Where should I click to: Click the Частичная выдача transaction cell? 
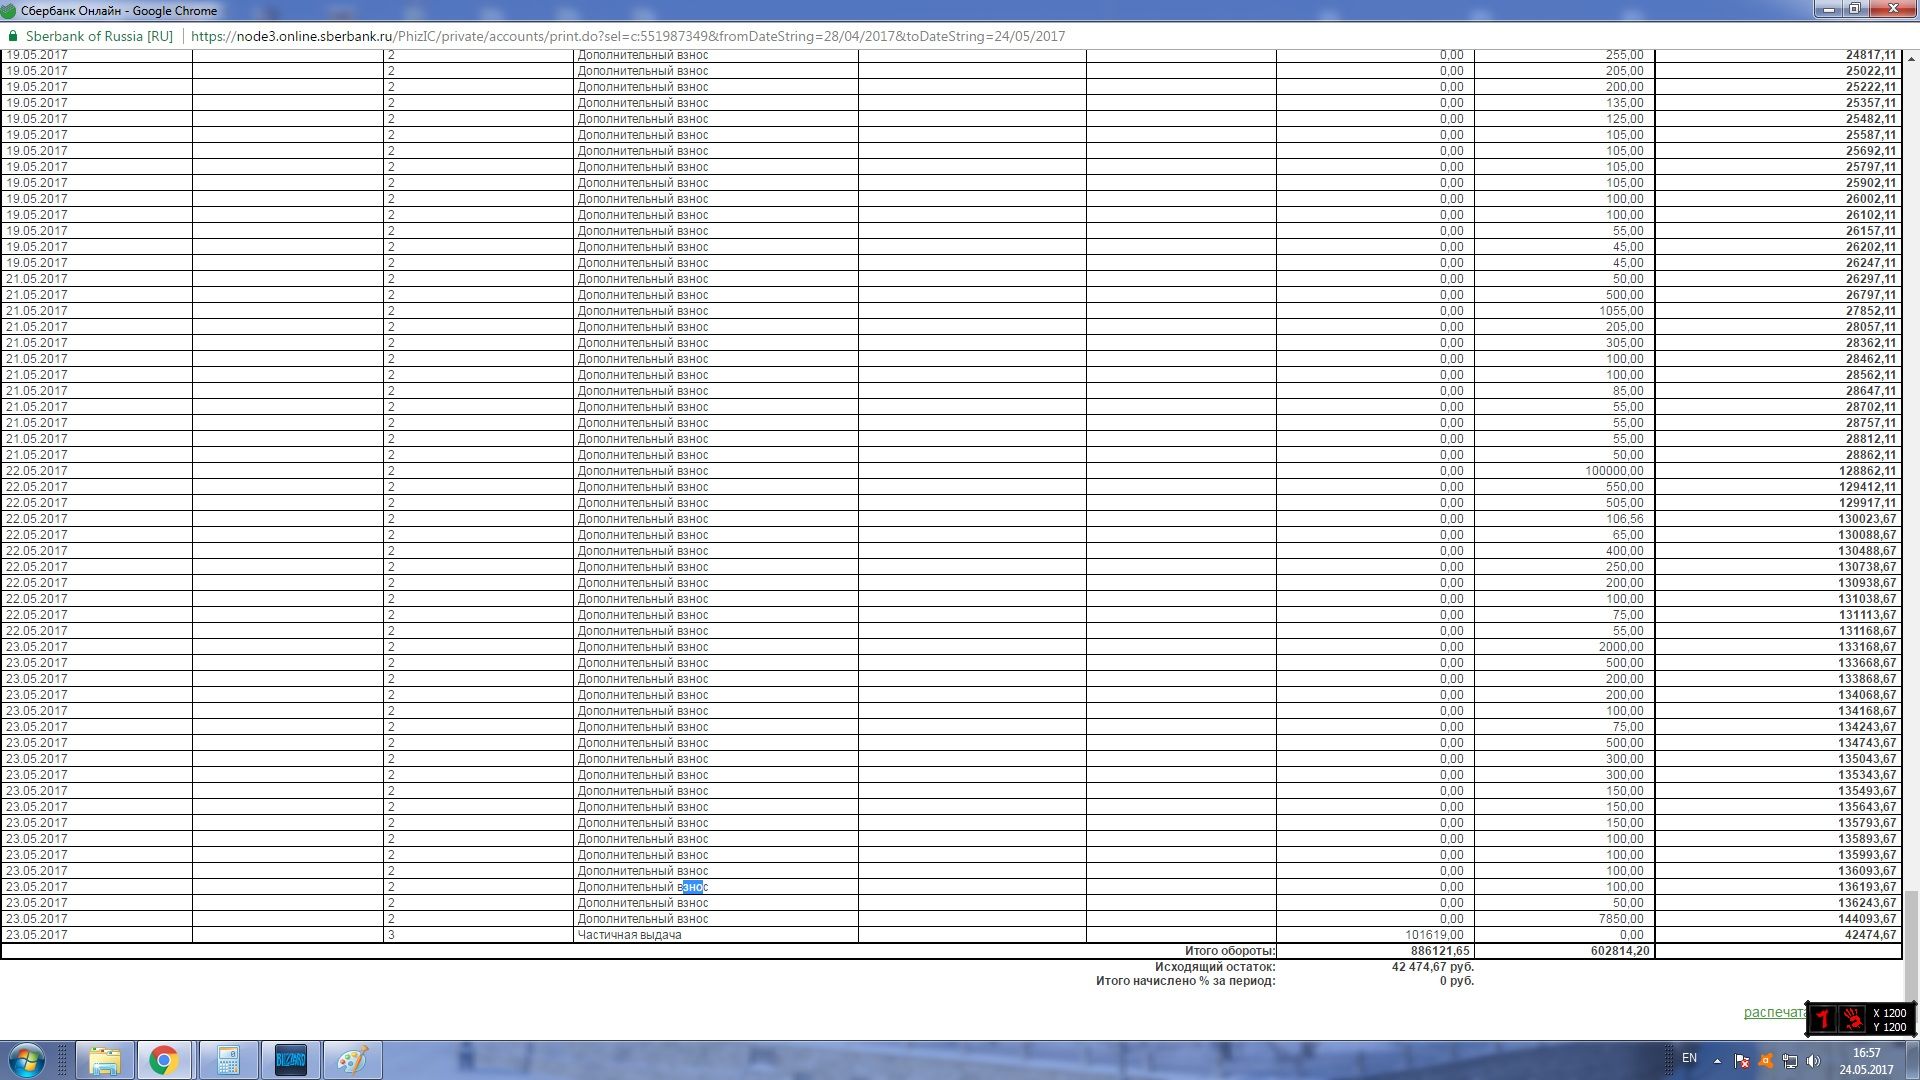pos(629,935)
